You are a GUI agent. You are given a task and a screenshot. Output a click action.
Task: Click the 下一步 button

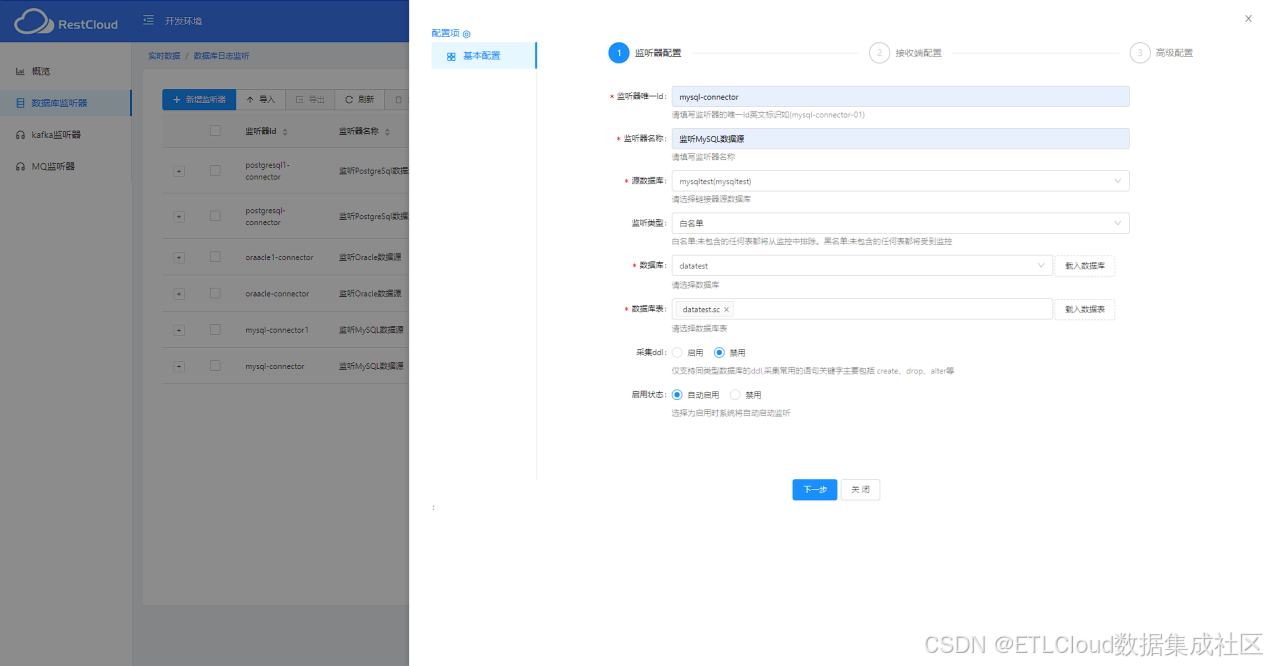click(x=815, y=490)
